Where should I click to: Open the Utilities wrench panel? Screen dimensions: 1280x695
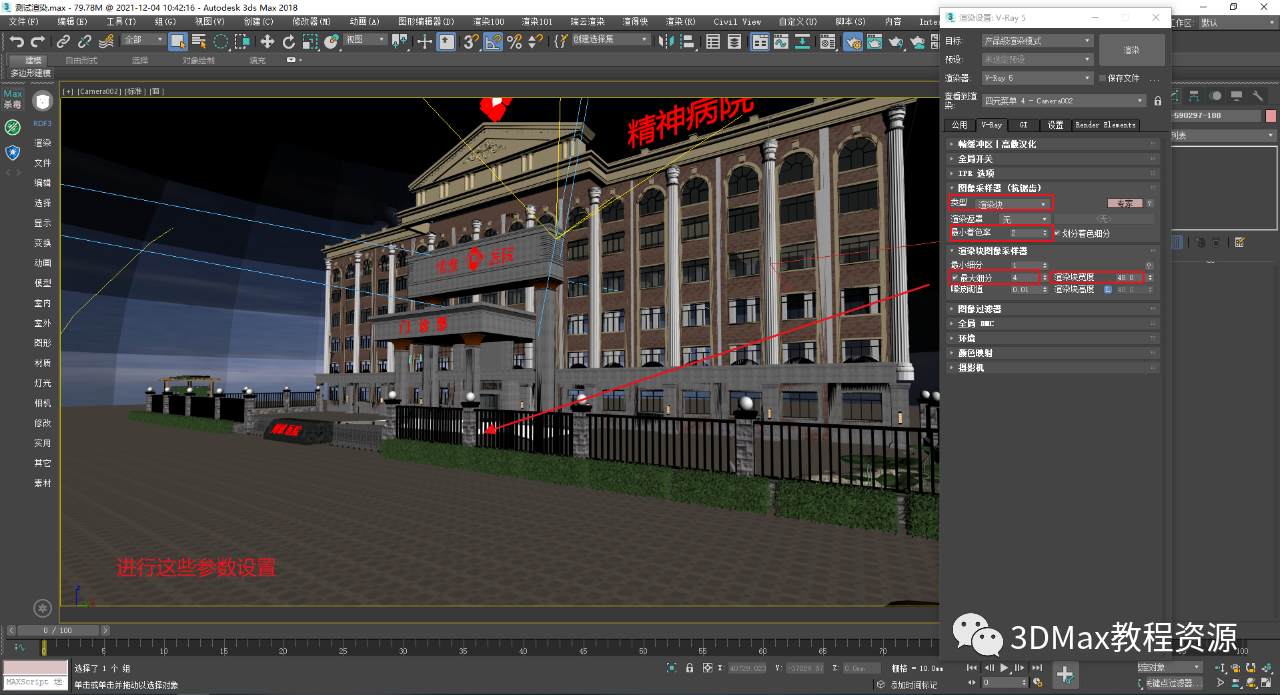tap(1258, 97)
